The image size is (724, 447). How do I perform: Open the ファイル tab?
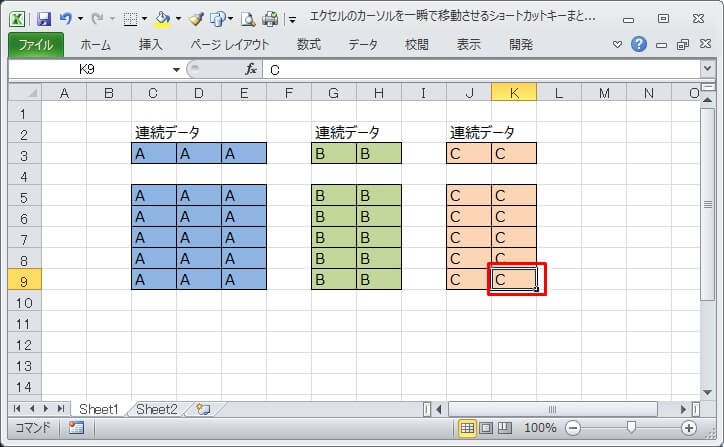tap(36, 45)
